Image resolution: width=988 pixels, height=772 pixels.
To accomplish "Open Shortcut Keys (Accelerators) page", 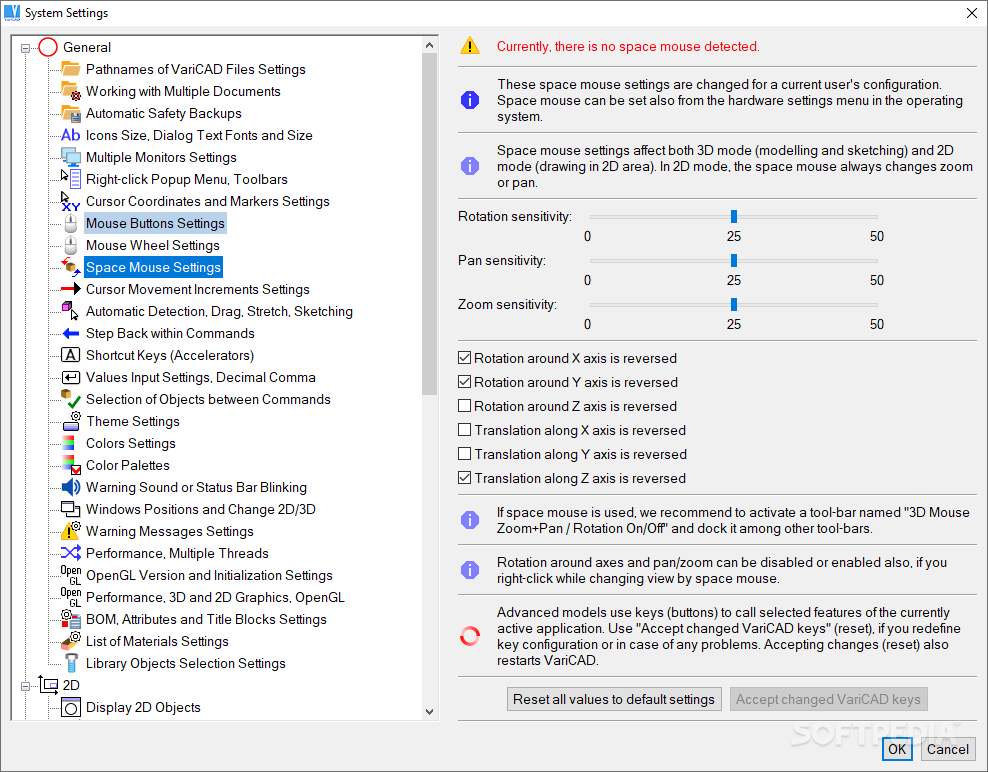I will 170,355.
